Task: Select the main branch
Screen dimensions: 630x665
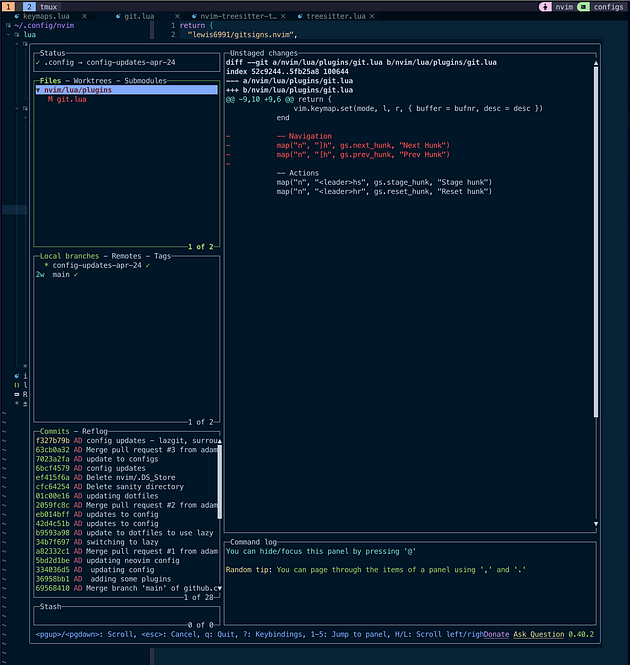Action: 61,275
